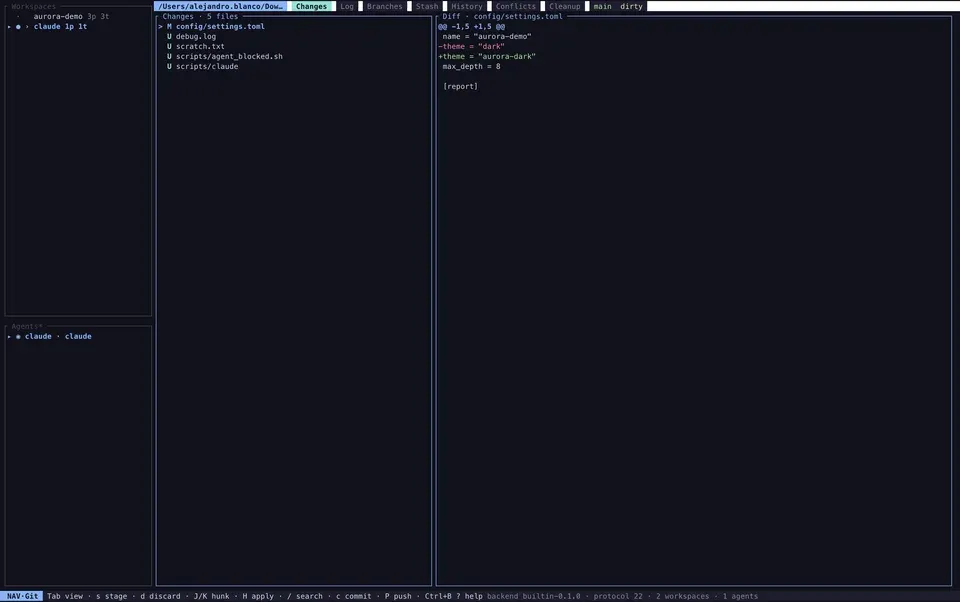Click Workspaces panel title
960x602 pixels.
pos(33,6)
